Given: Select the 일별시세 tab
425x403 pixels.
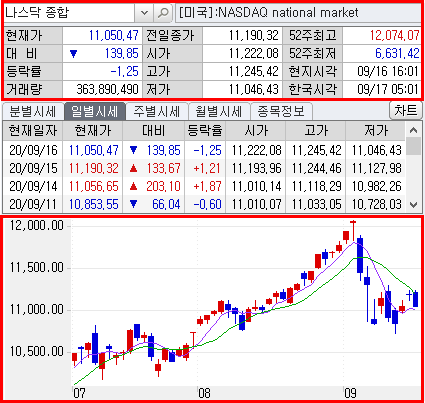Looking at the screenshot, I should [x=95, y=111].
